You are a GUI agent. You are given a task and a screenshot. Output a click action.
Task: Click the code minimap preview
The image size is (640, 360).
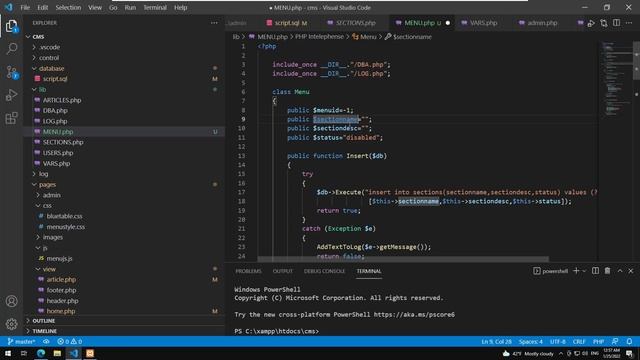pyautogui.click(x=616, y=78)
